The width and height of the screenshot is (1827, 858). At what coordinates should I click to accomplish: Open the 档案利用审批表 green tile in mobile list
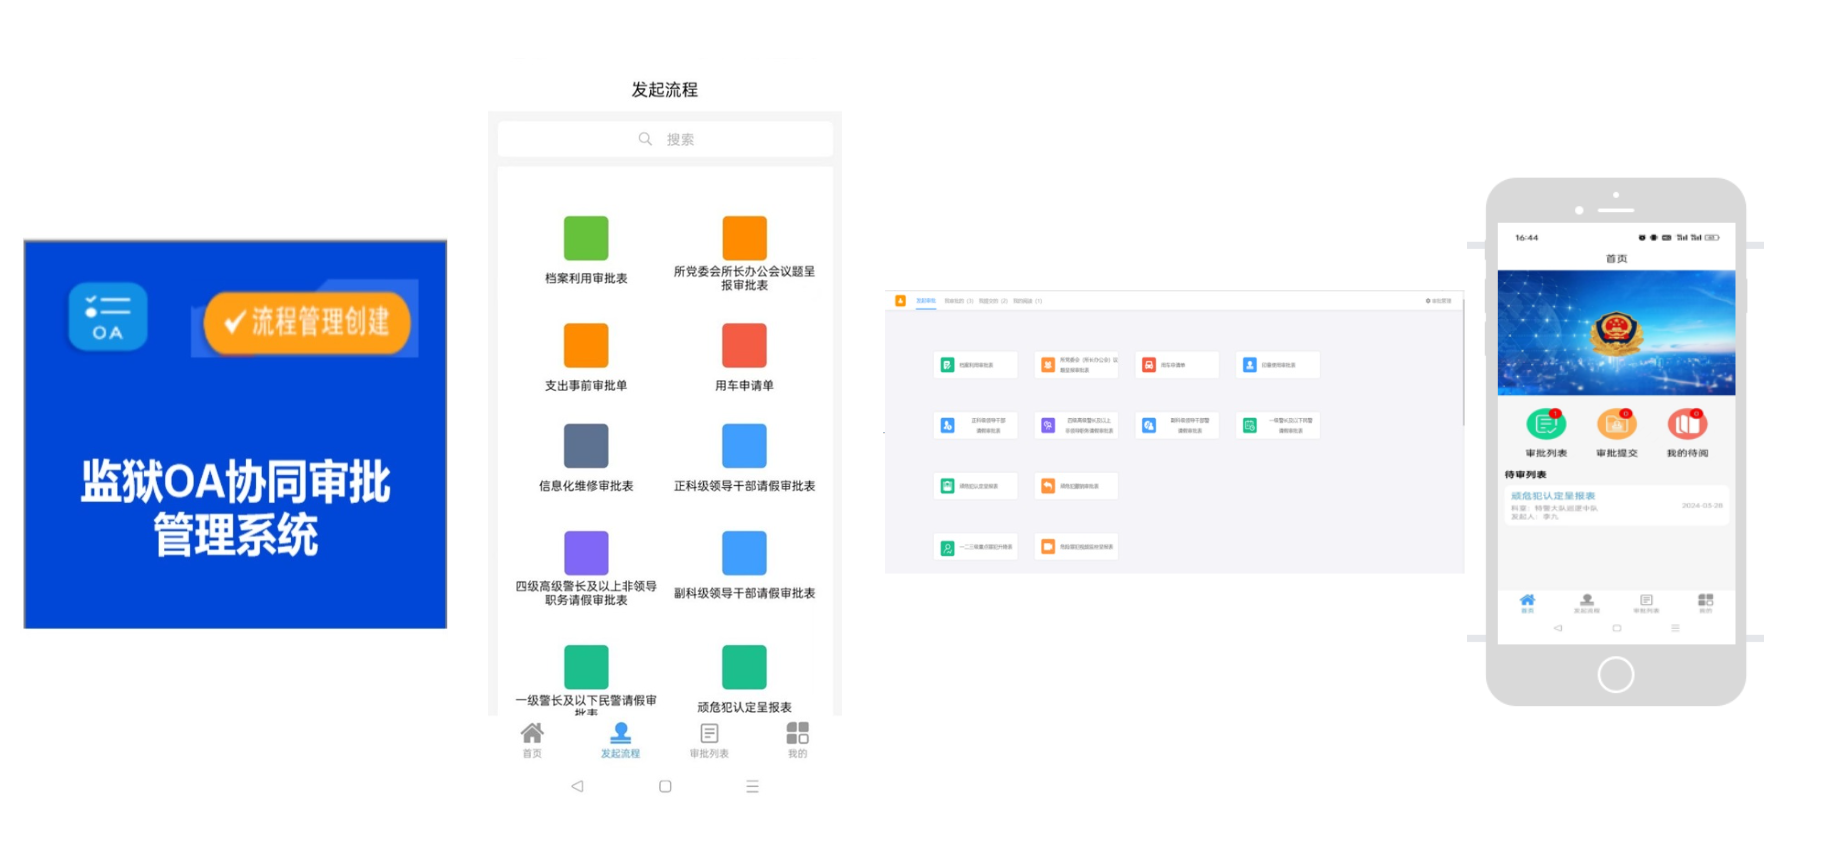pos(586,238)
